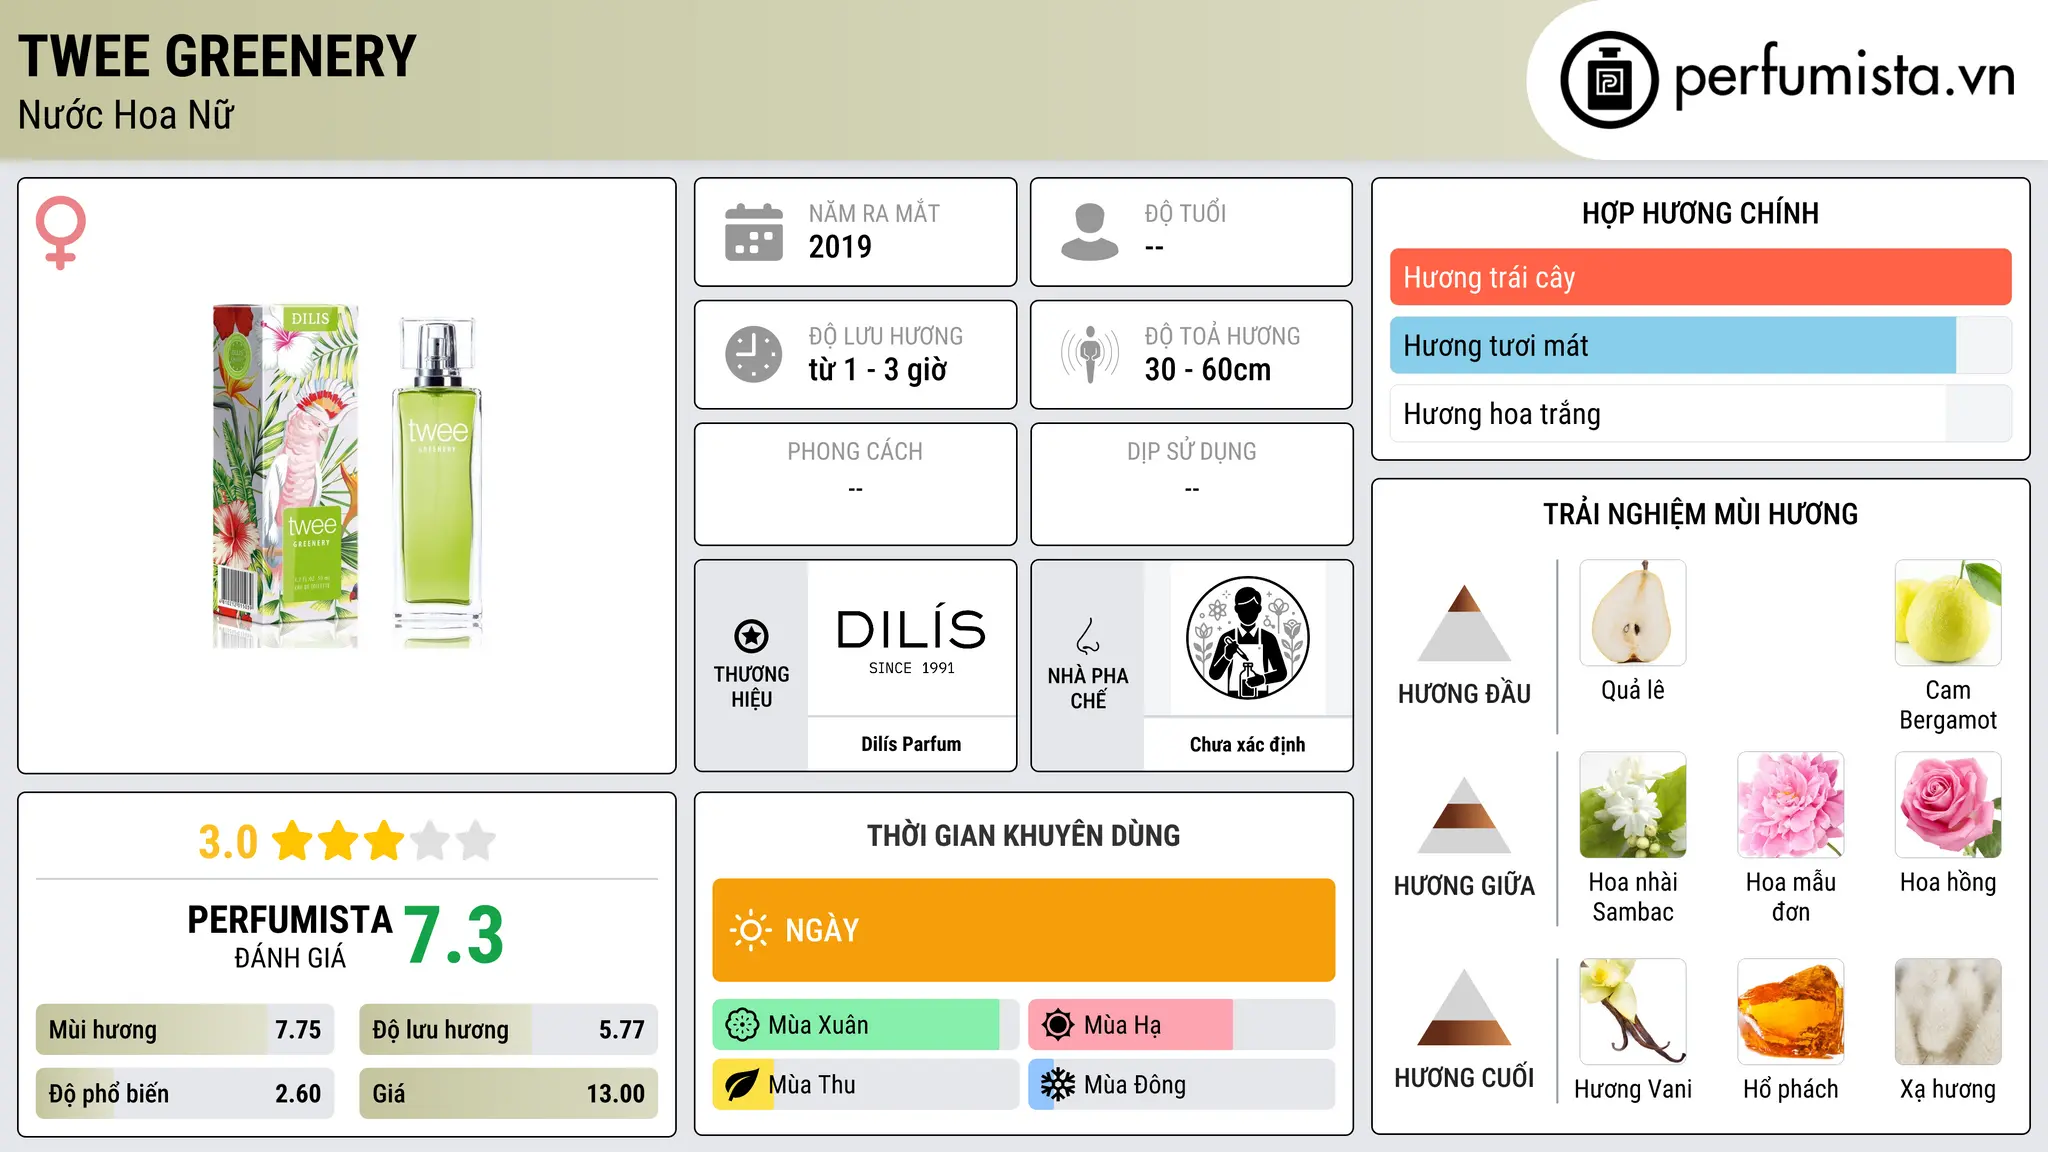Click the Nước Hoa Nữ subtitle

pos(126,115)
